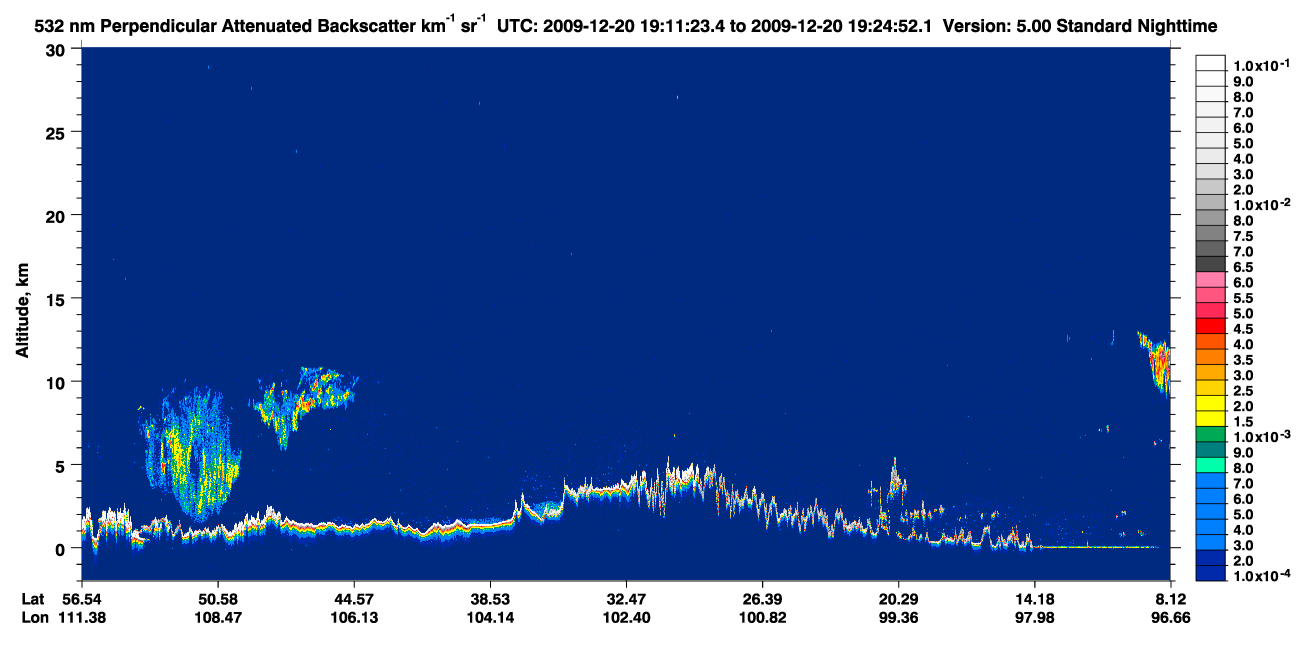Click latitude value 50.58
Viewport: 1300px width, 667px height.
217,599
